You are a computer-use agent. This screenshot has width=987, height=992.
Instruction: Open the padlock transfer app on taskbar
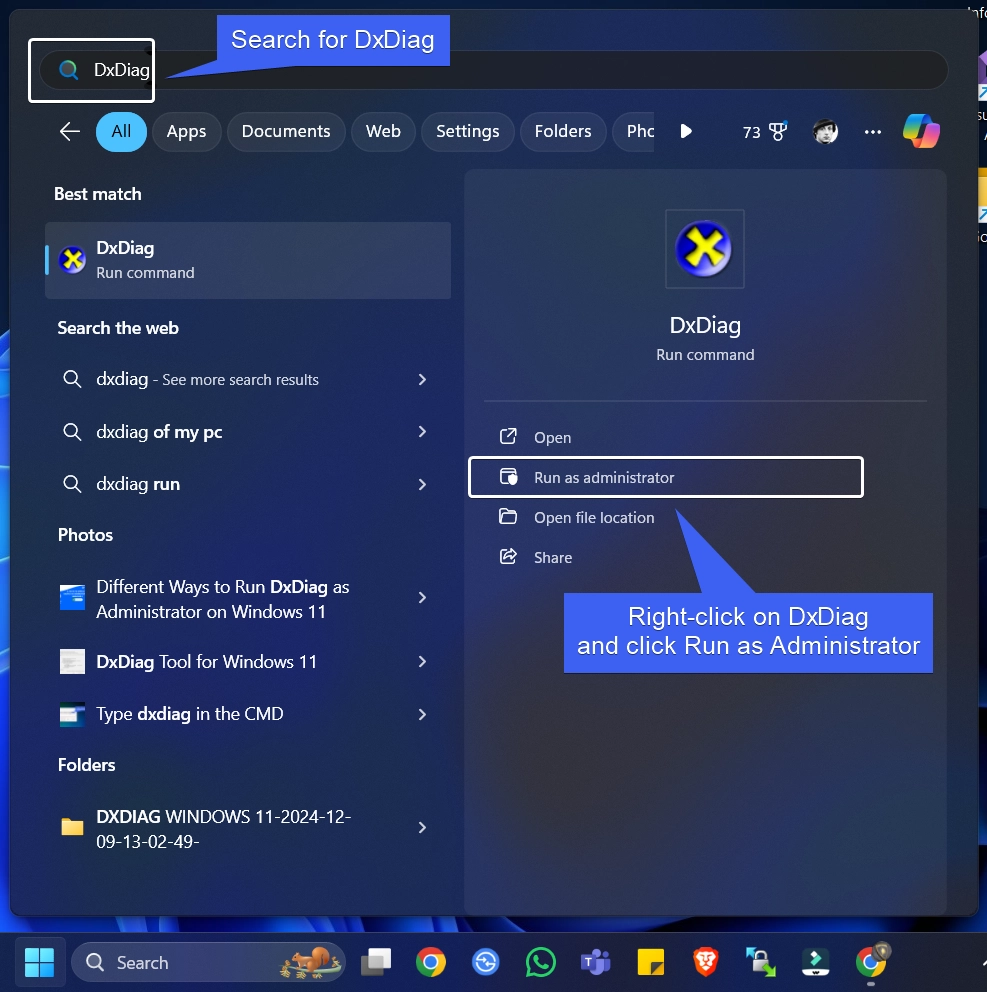click(760, 962)
